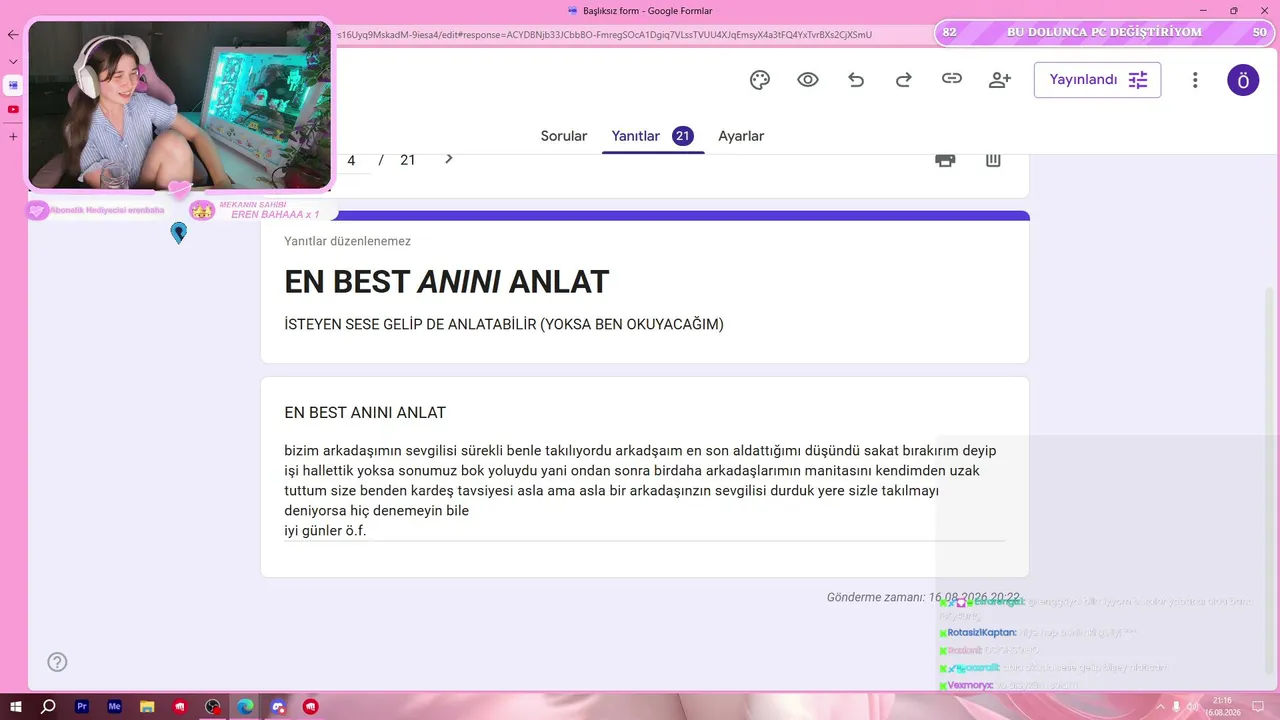This screenshot has width=1280, height=720.
Task: Click the EREN BAHAAA x 1 overlay label
Action: tap(275, 214)
